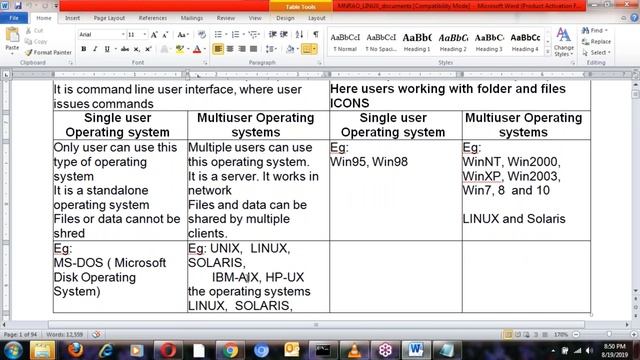Open the line spacing dropdown
This screenshot has height=360, width=640.
[271, 49]
